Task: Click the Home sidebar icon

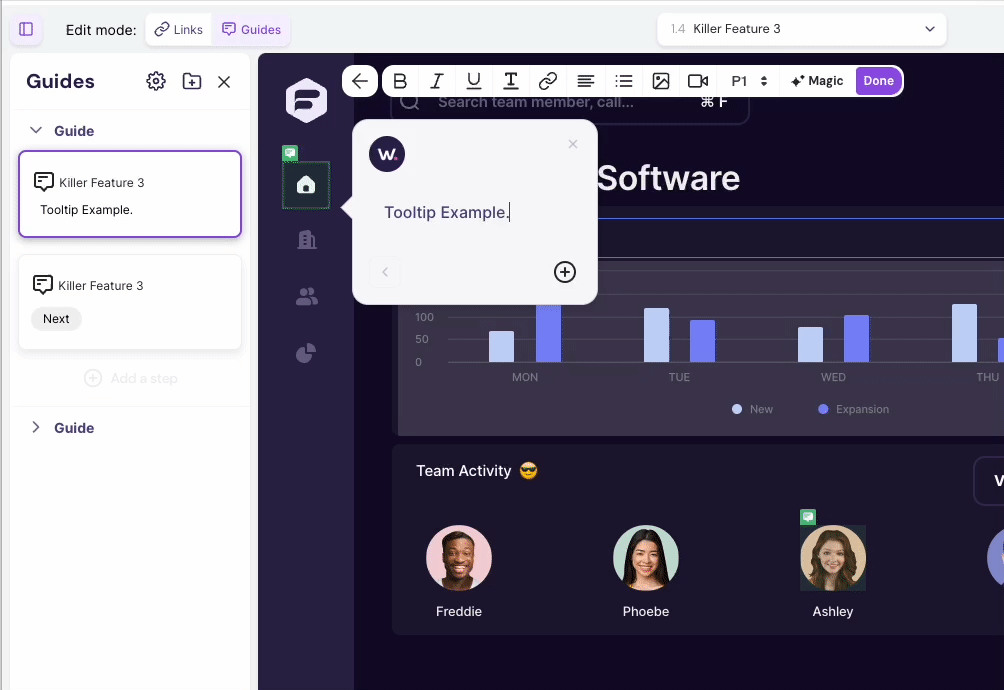Action: click(306, 185)
